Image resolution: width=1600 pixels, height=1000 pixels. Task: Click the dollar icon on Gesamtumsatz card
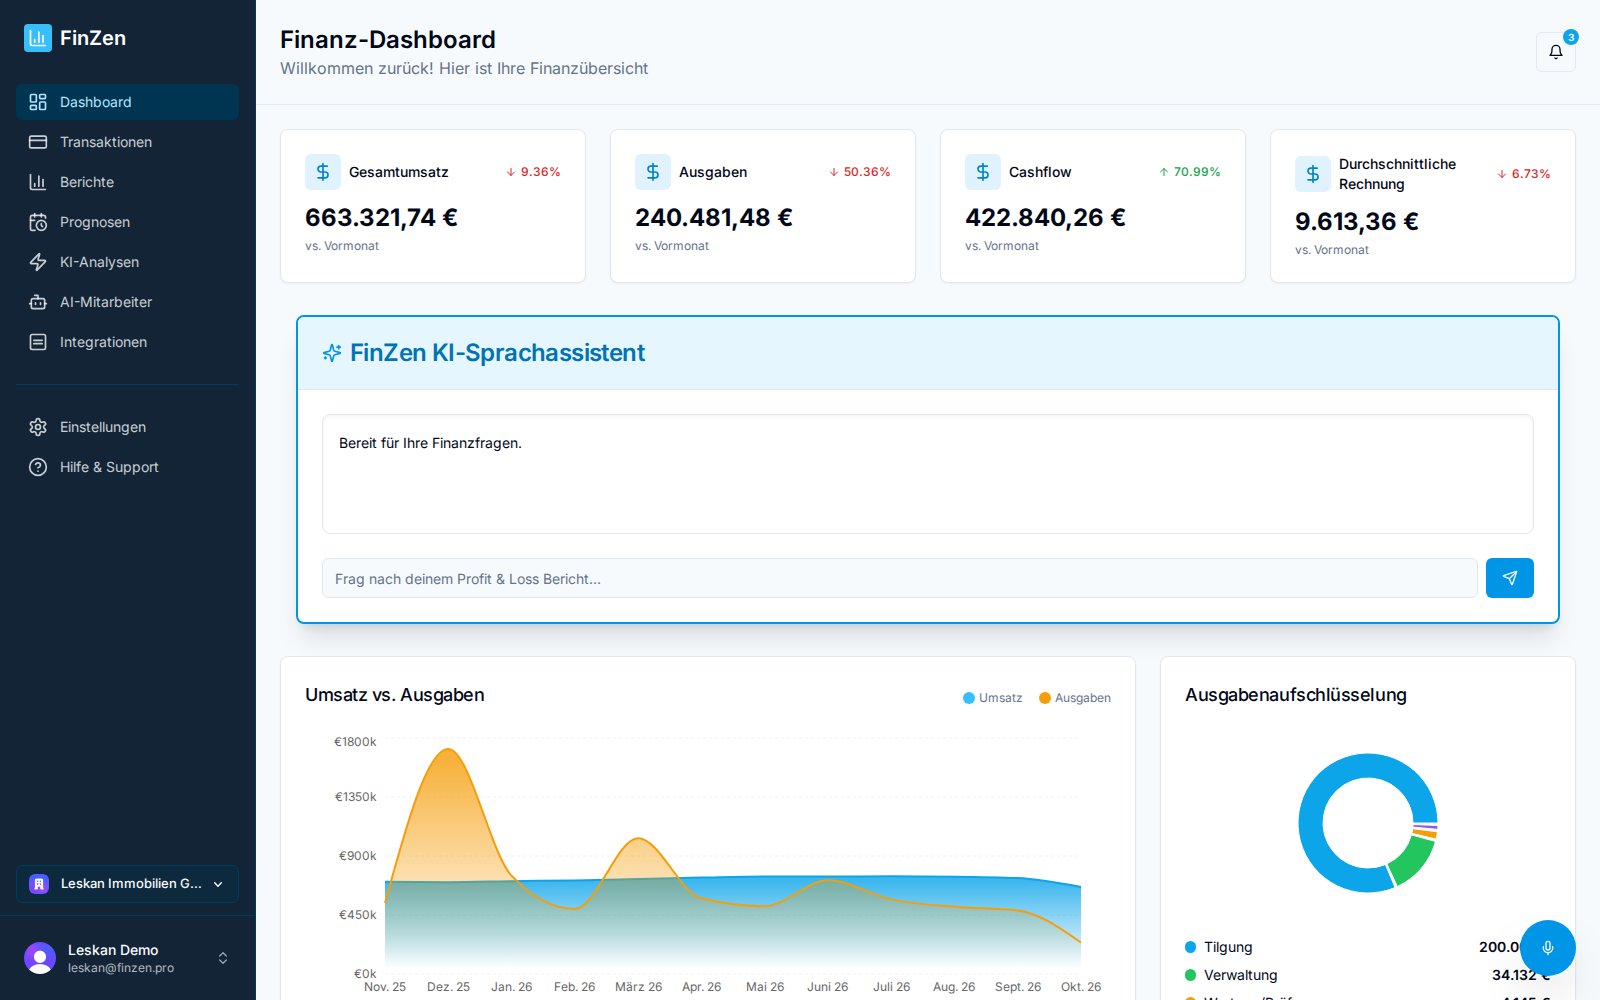click(x=323, y=172)
